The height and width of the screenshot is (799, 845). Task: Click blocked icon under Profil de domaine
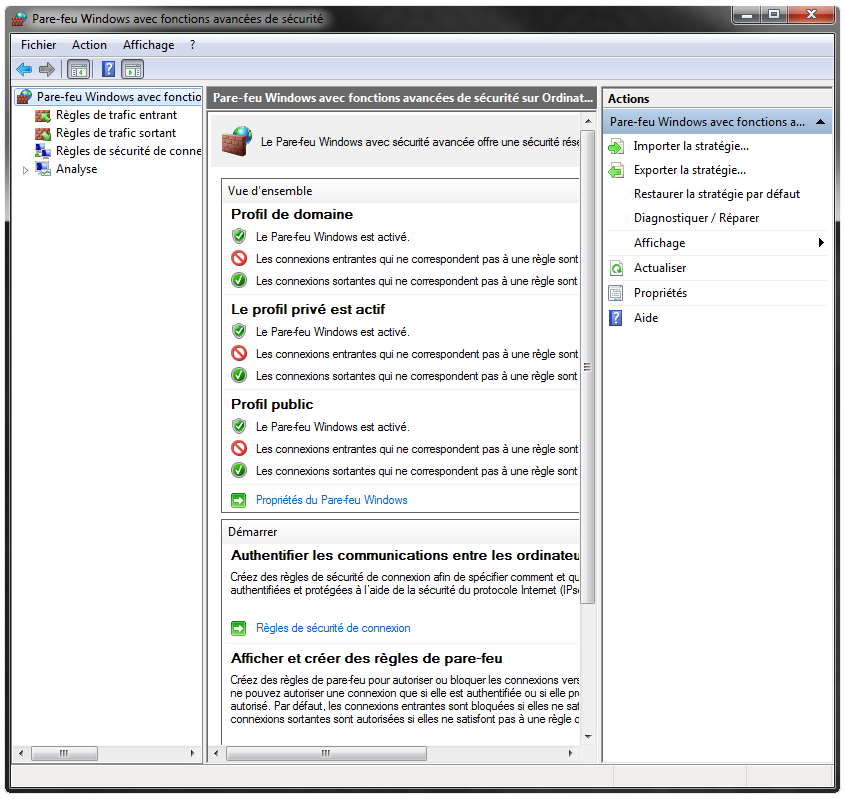[x=239, y=259]
